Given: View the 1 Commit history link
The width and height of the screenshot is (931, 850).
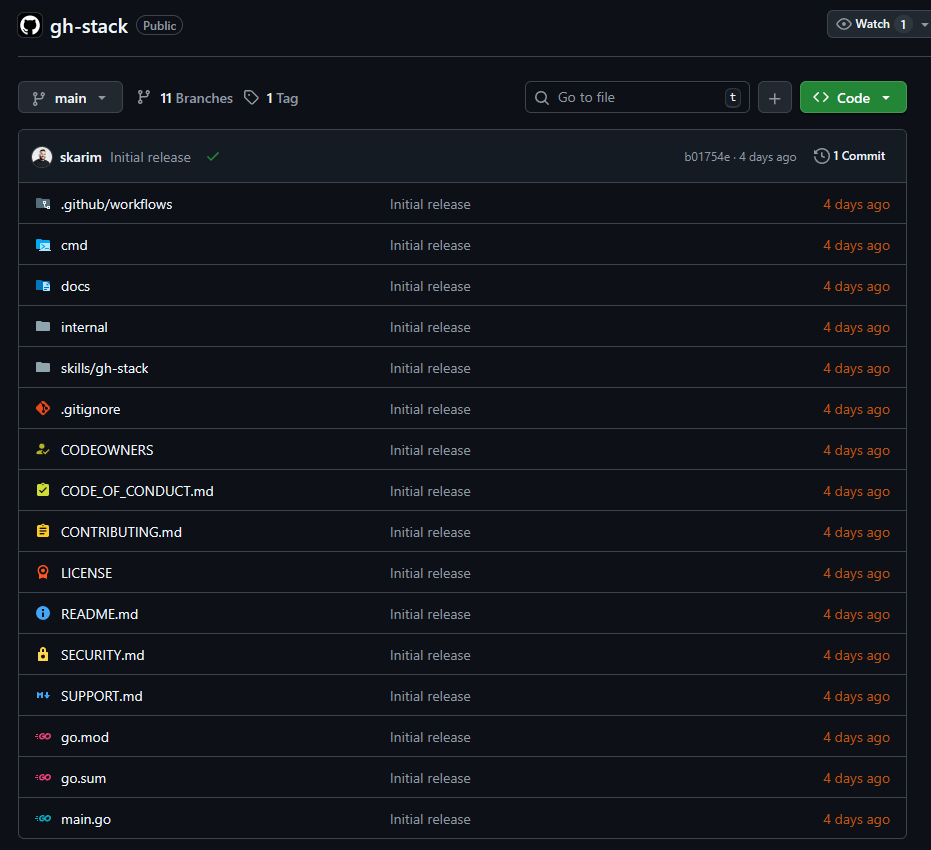Looking at the screenshot, I should tap(849, 156).
